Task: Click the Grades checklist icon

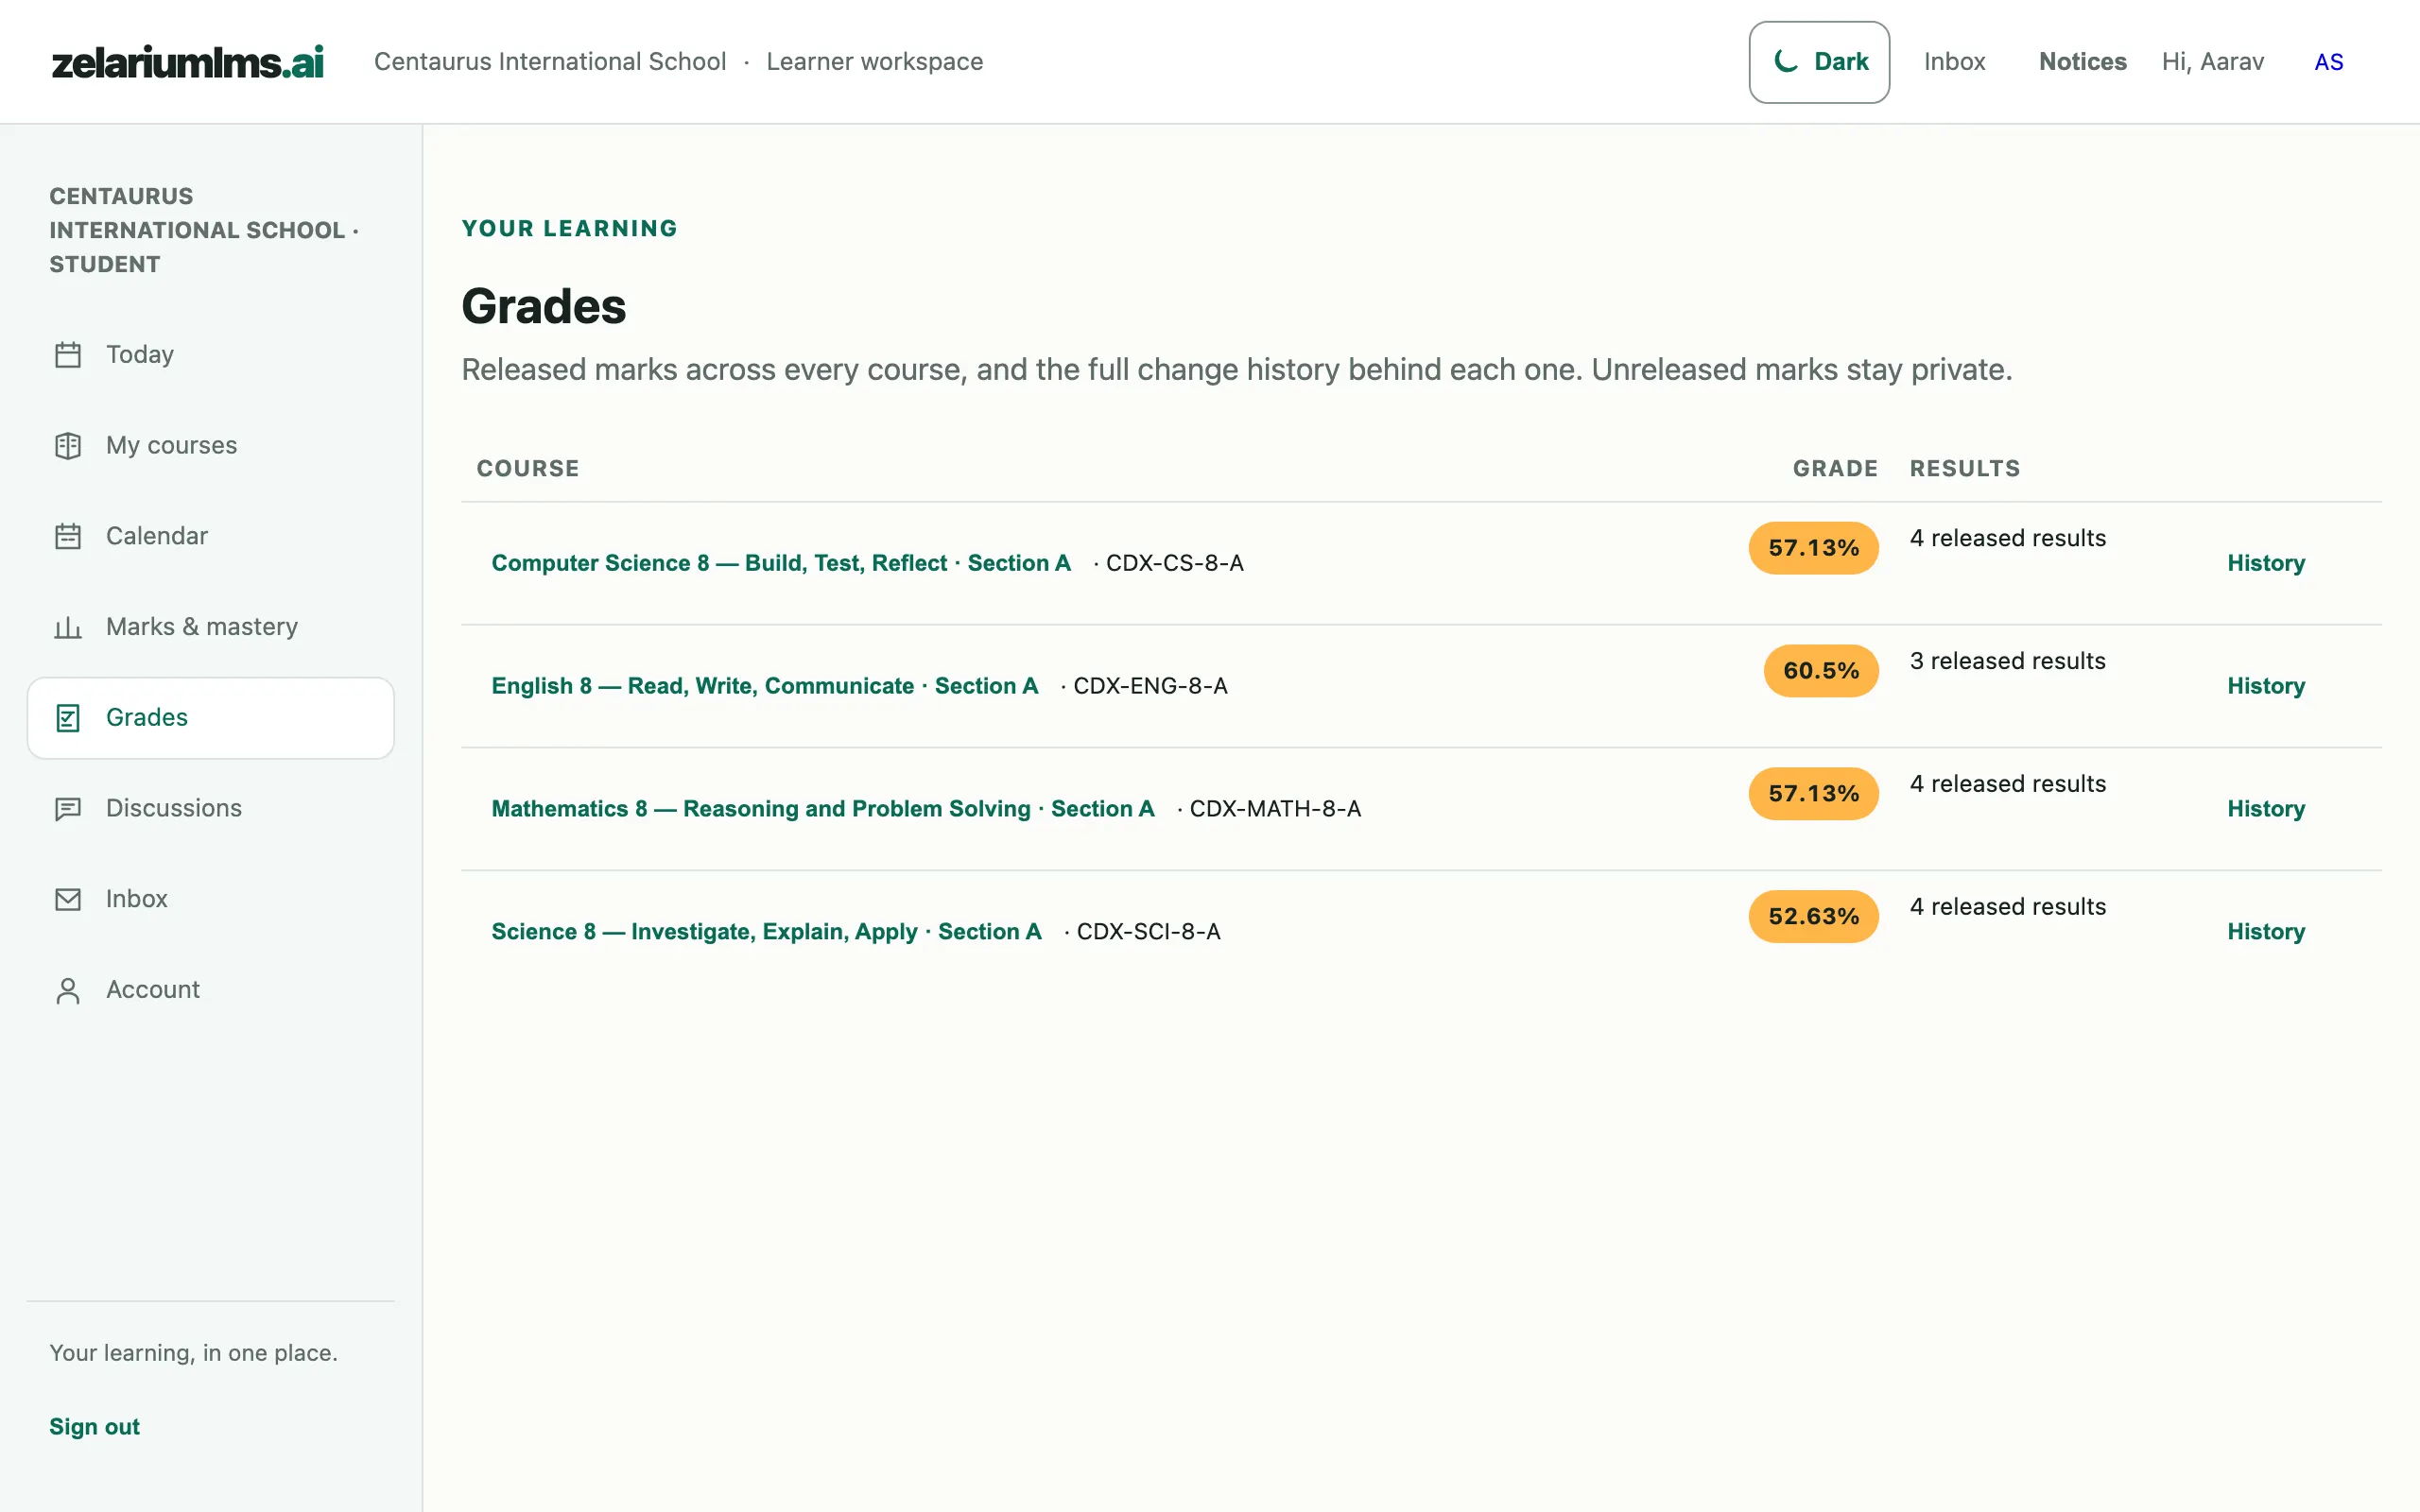Action: (x=68, y=718)
